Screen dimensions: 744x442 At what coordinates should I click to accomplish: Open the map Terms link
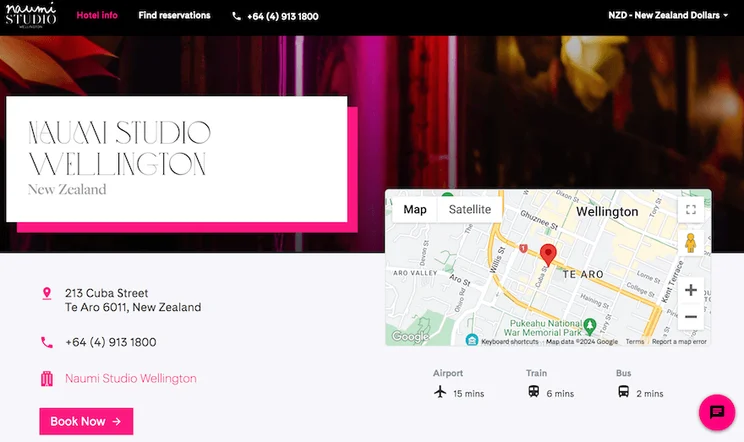click(x=634, y=341)
